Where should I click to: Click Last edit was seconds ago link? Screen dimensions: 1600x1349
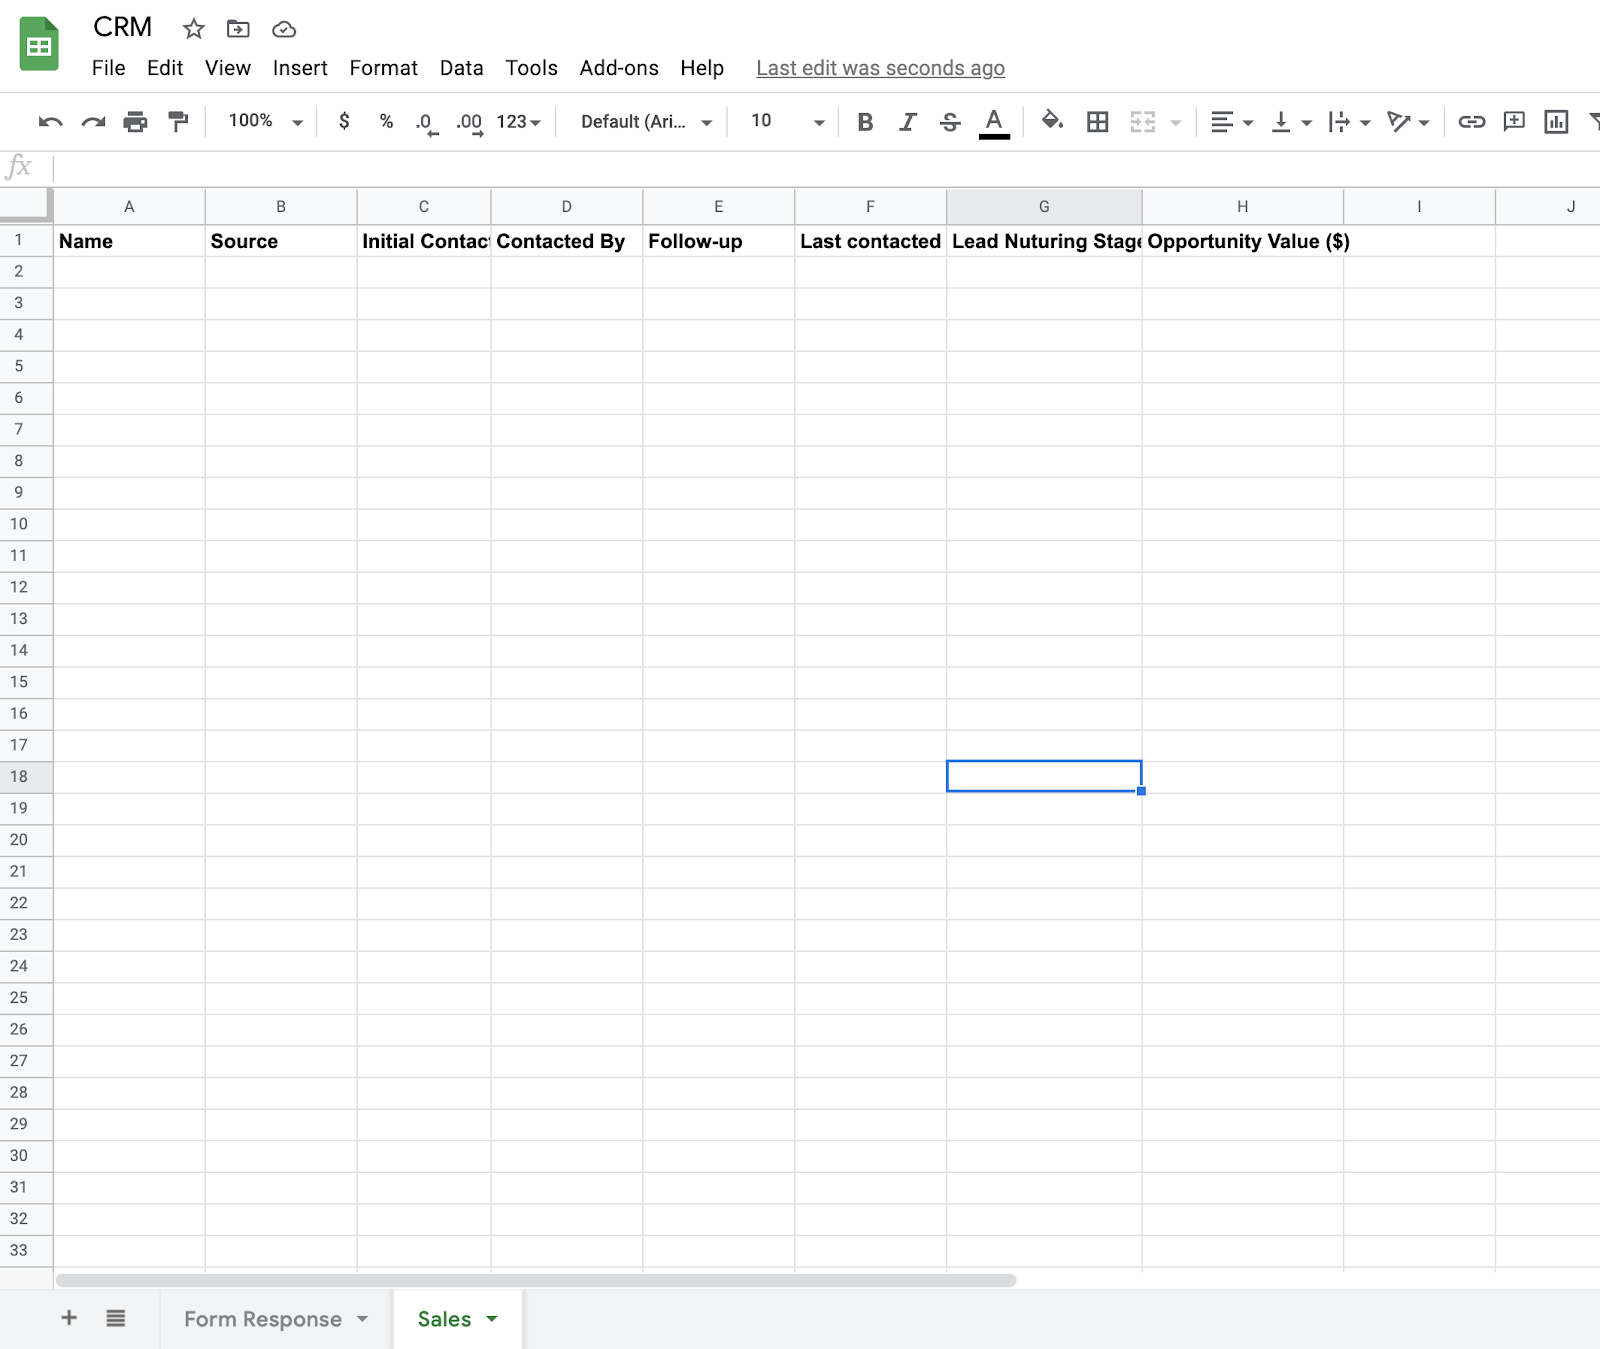coord(880,68)
